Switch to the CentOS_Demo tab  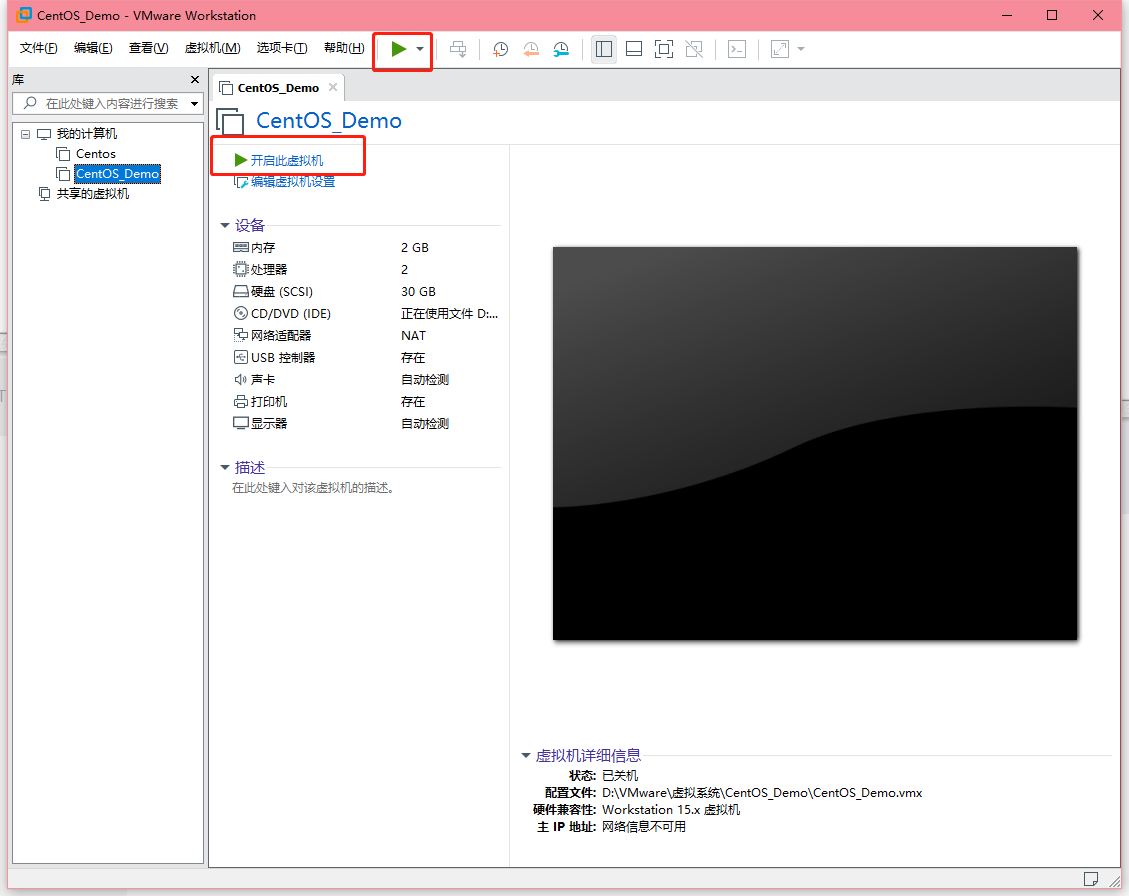[277, 88]
